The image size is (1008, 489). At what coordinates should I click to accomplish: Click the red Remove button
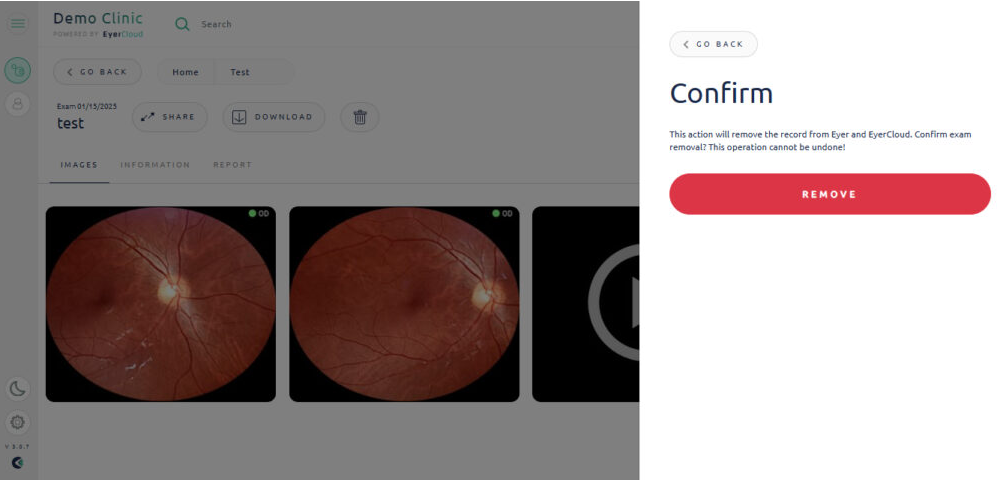pyautogui.click(x=830, y=194)
